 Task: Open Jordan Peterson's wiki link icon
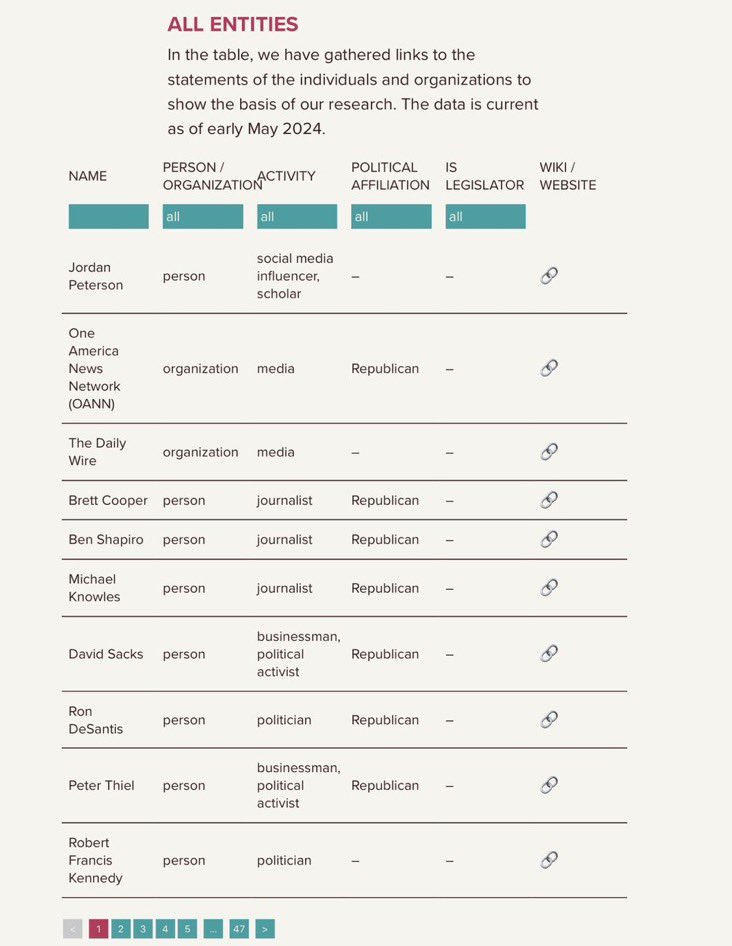click(549, 276)
